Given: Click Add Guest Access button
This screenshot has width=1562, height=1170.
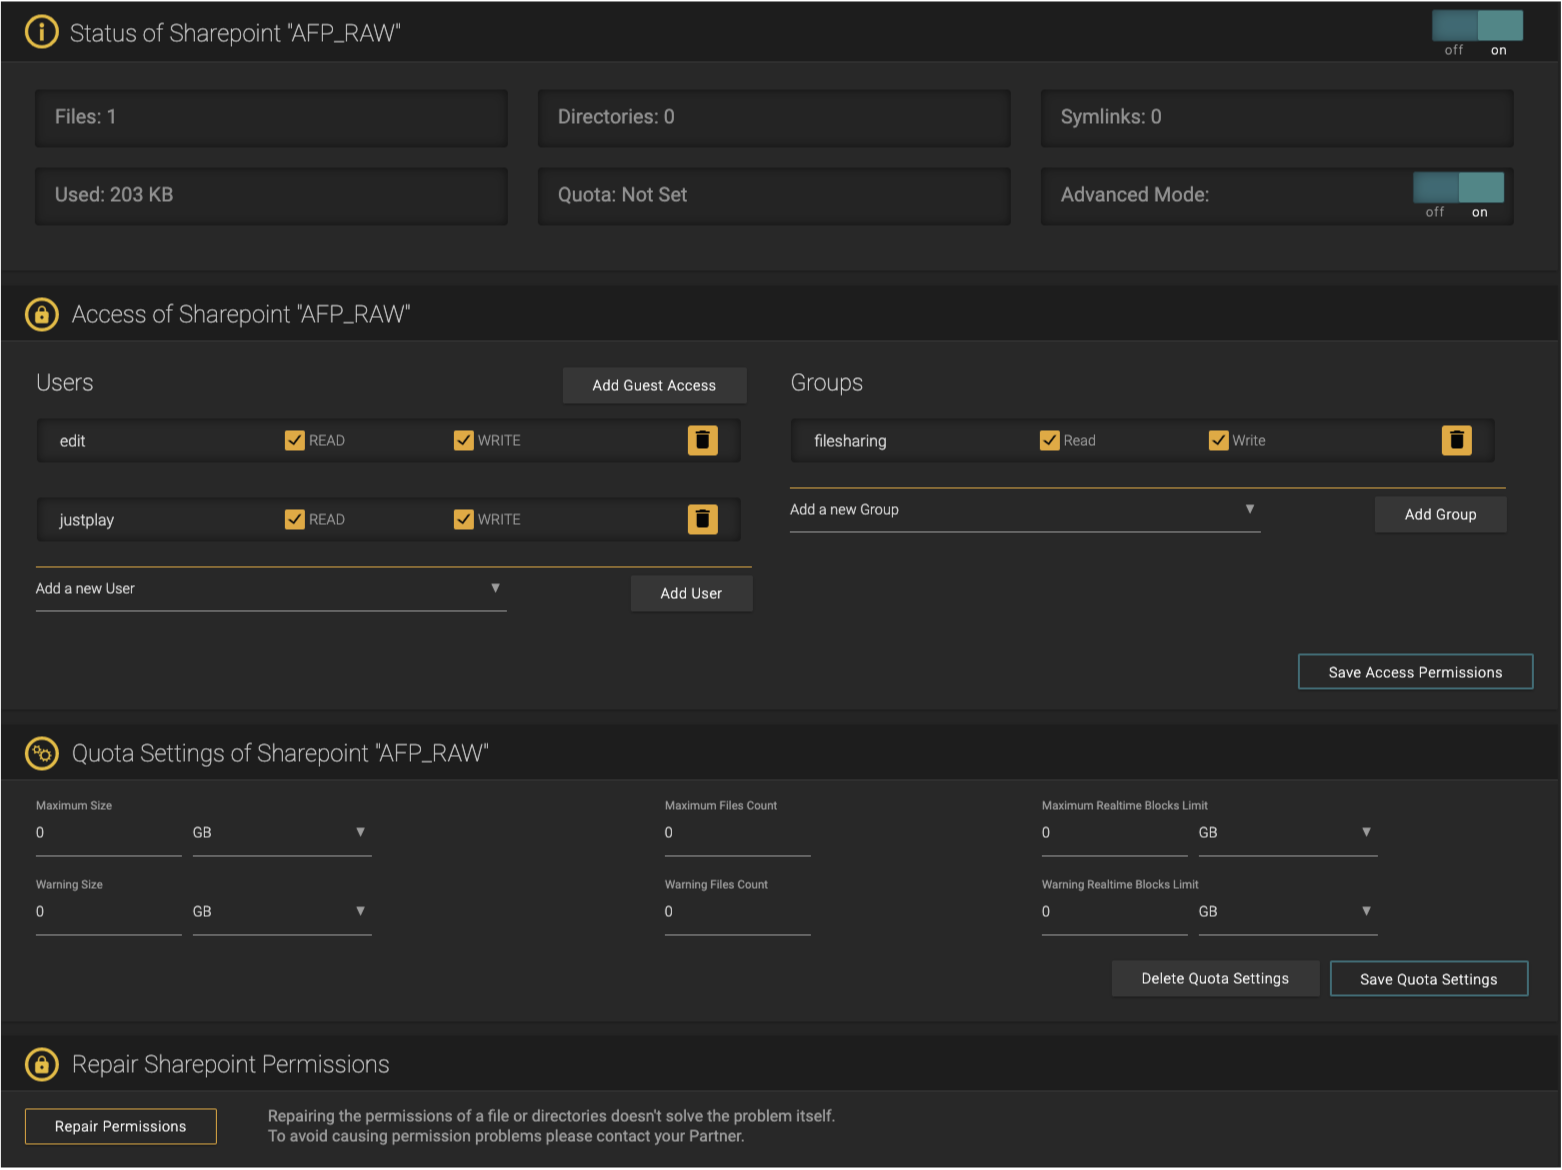Looking at the screenshot, I should (x=654, y=385).
